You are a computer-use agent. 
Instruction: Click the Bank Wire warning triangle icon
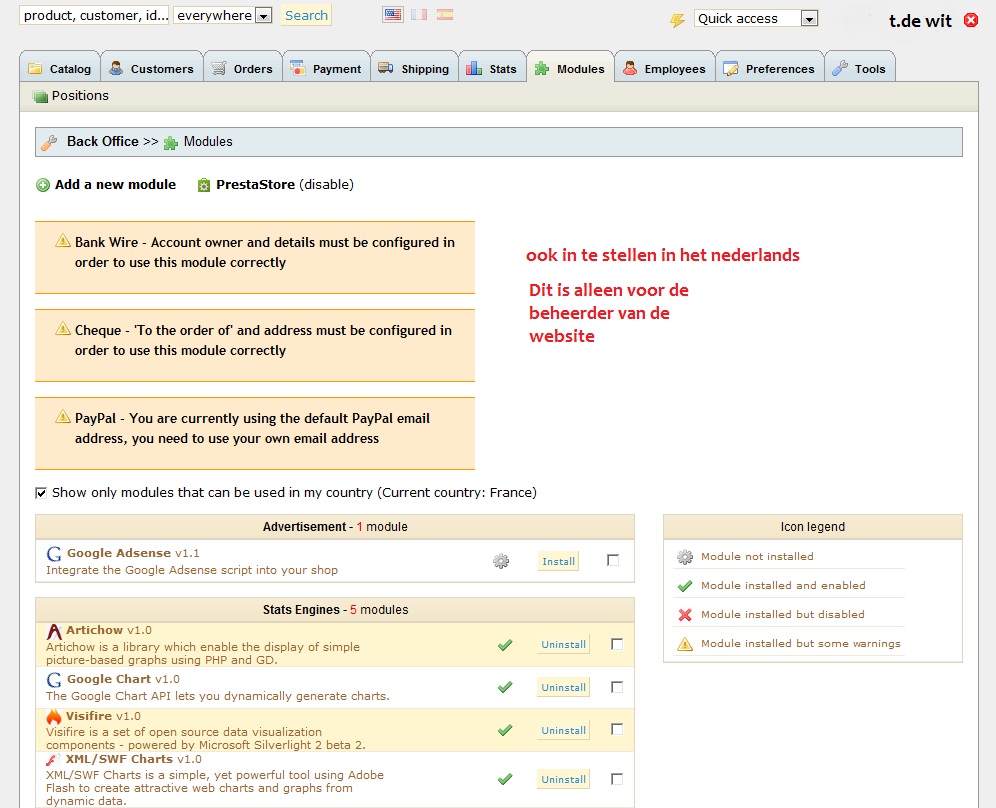(x=62, y=240)
